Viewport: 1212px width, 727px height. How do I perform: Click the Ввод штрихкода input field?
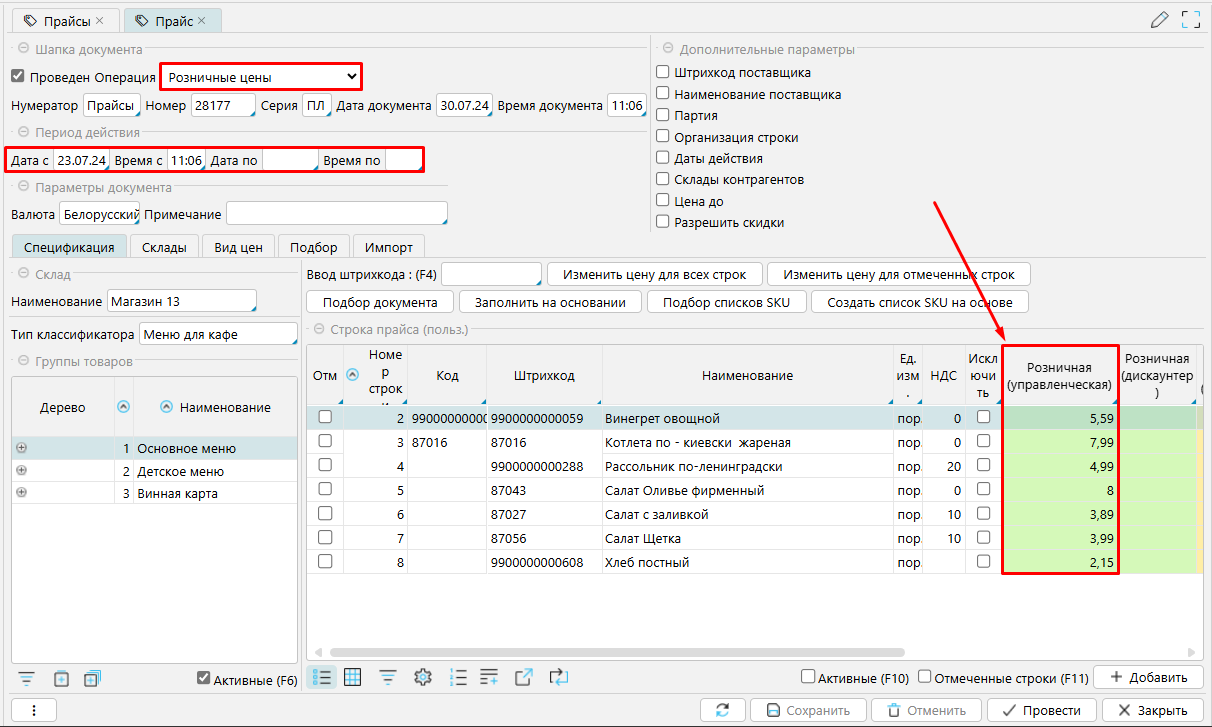pyautogui.click(x=490, y=274)
